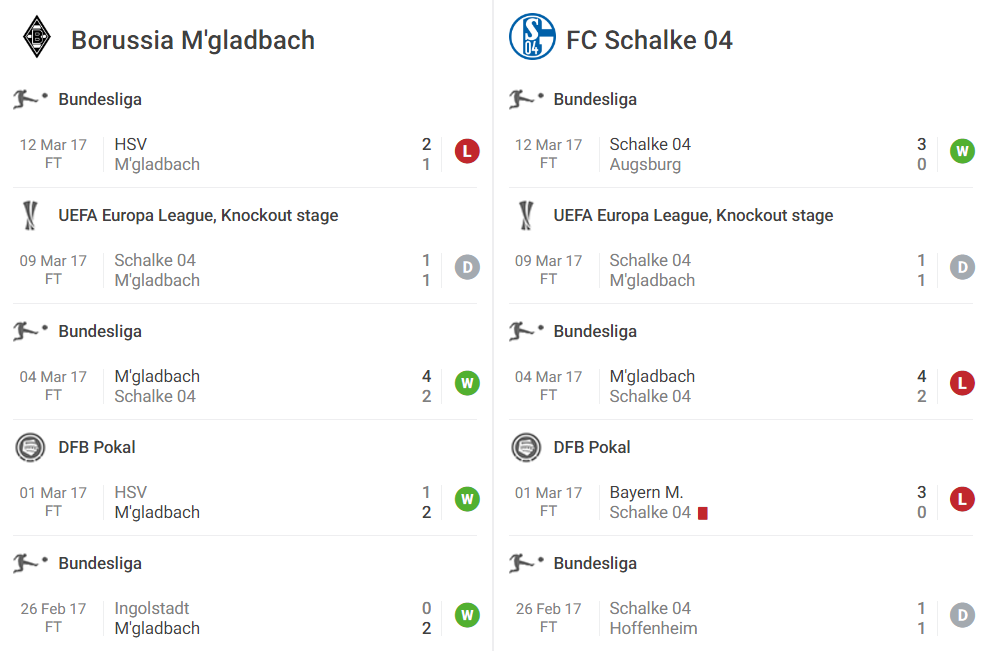Click the FC Schalke 04 club logo
Image resolution: width=986 pixels, height=662 pixels.
click(x=532, y=37)
